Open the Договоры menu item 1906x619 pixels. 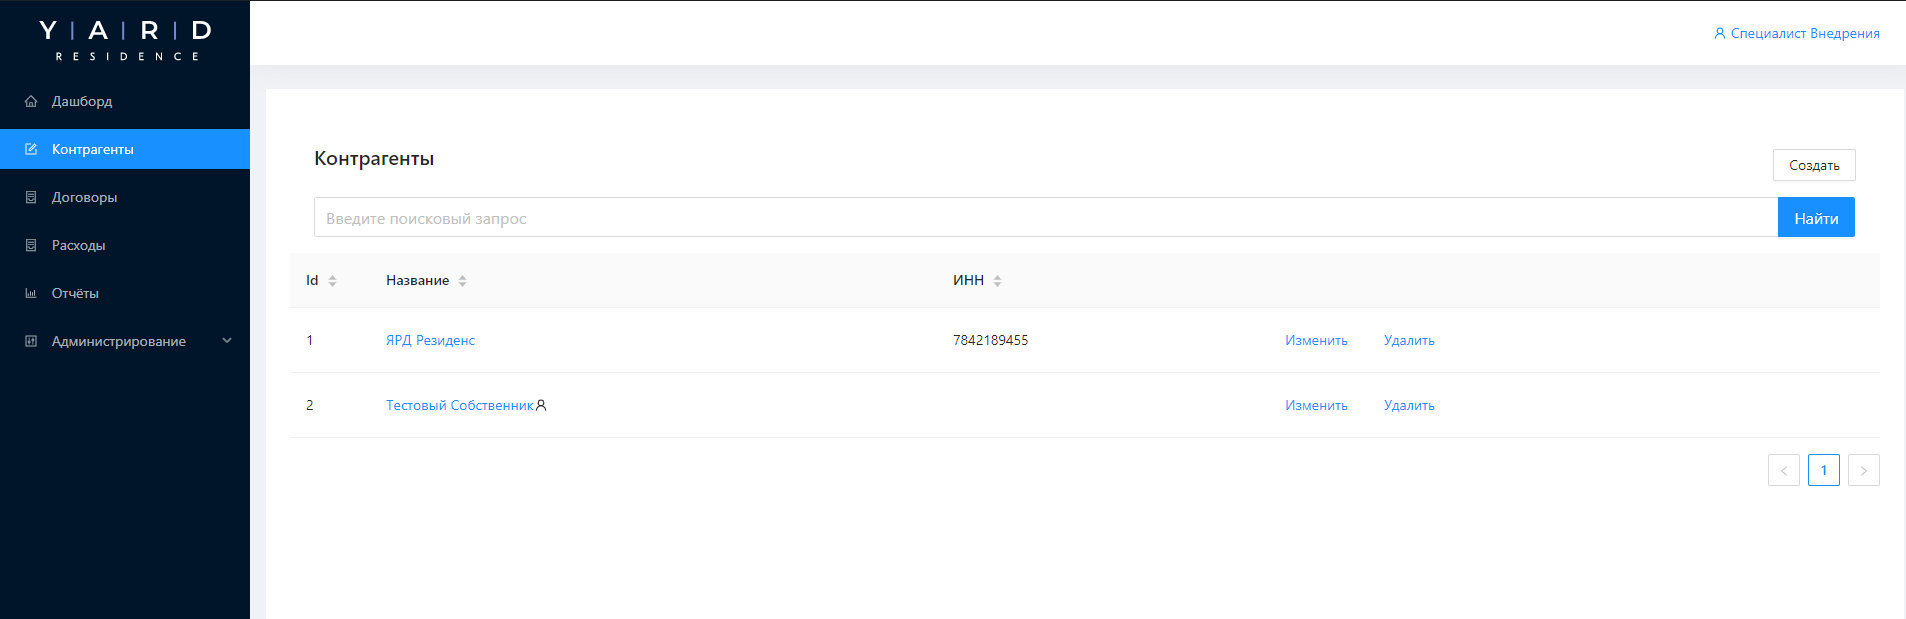[x=85, y=197]
